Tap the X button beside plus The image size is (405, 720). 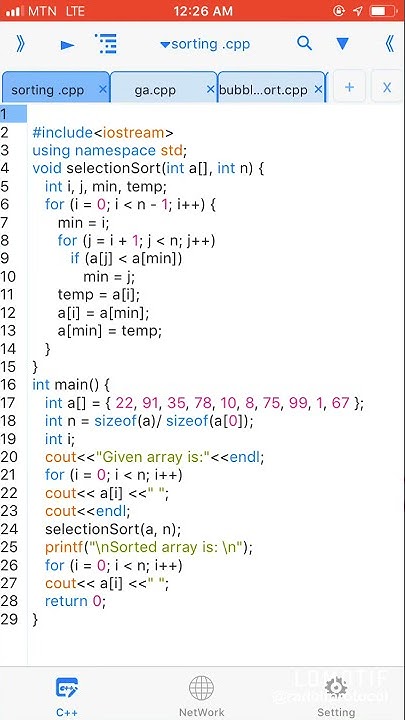[387, 87]
